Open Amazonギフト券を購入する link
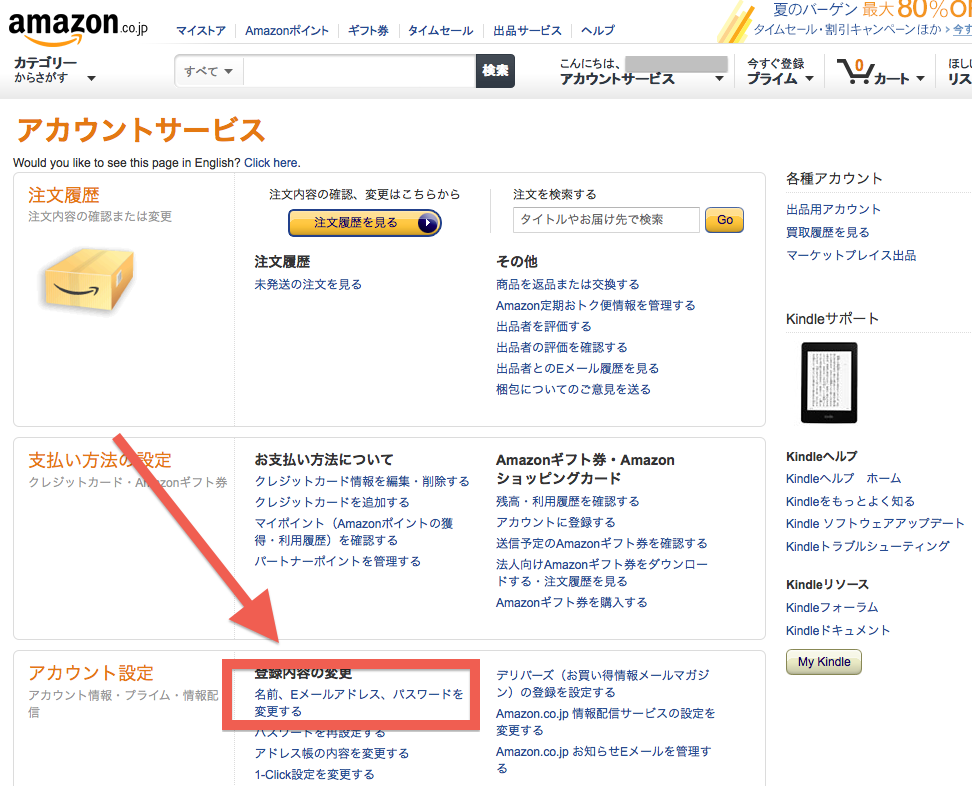 (x=572, y=602)
